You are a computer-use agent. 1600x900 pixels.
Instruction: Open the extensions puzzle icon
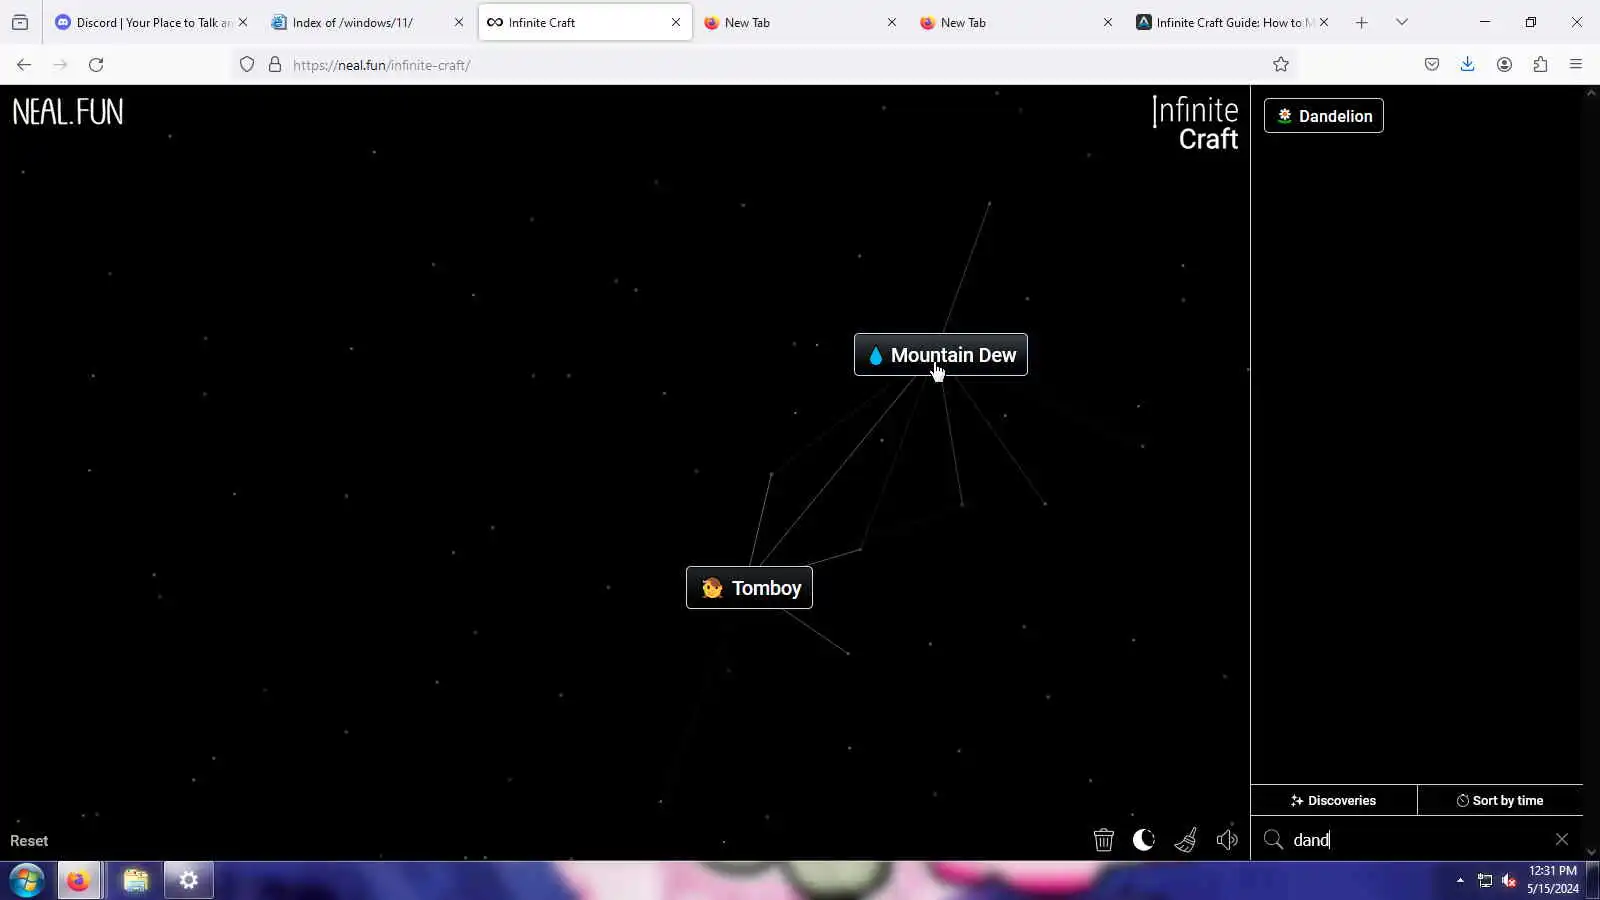pyautogui.click(x=1540, y=65)
